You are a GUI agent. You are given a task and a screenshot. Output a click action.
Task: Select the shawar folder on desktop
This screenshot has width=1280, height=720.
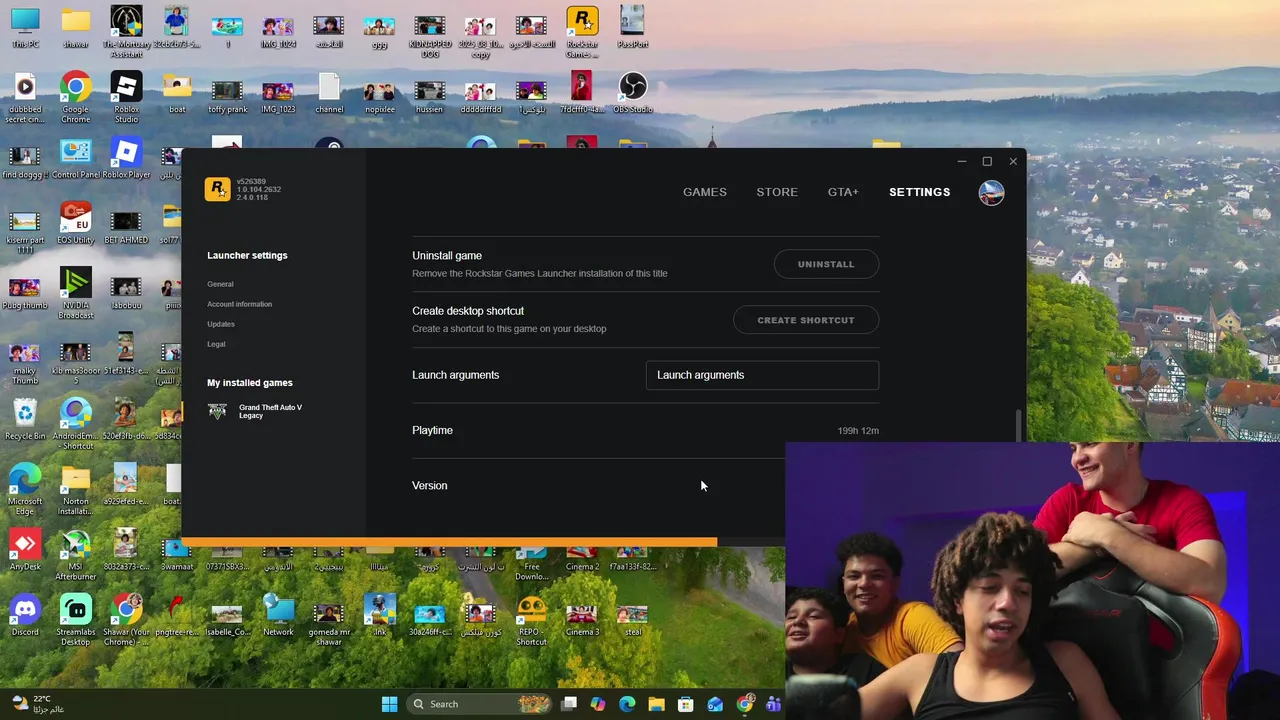click(x=76, y=28)
